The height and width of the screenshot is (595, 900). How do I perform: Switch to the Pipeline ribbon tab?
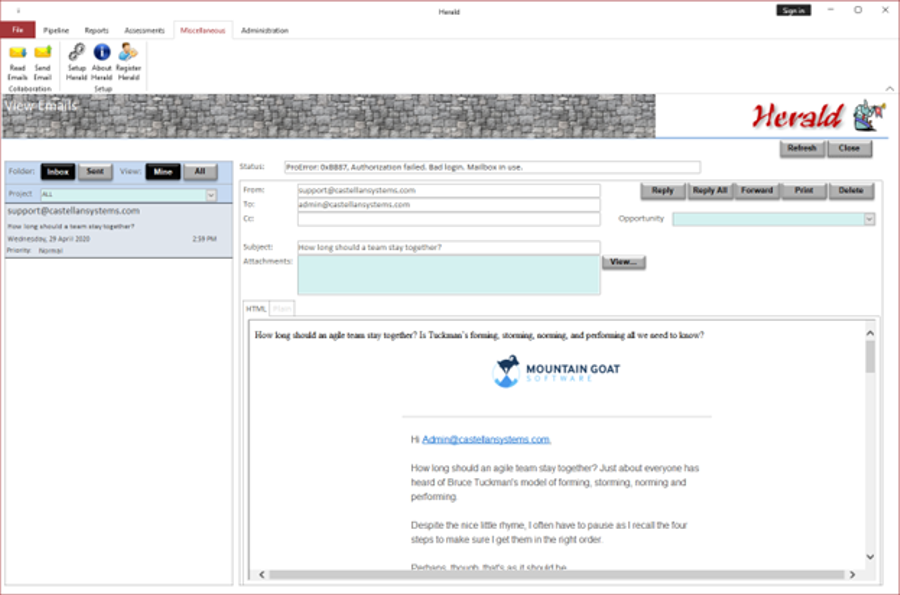pyautogui.click(x=56, y=30)
